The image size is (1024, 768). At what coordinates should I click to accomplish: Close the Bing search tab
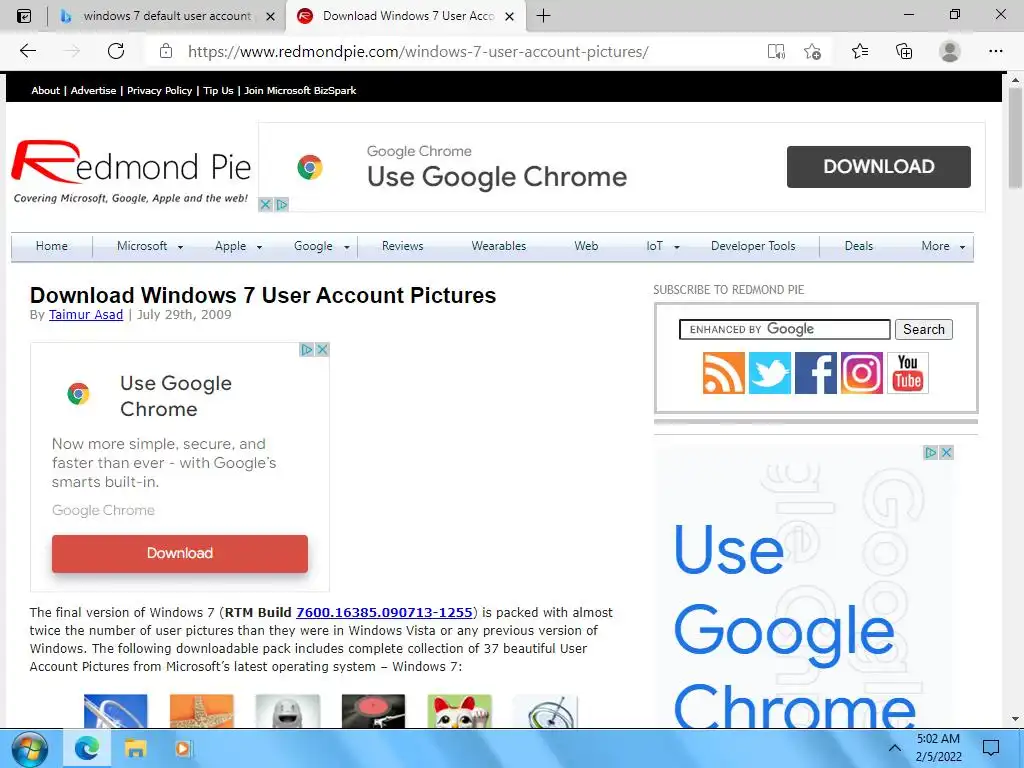point(270,16)
